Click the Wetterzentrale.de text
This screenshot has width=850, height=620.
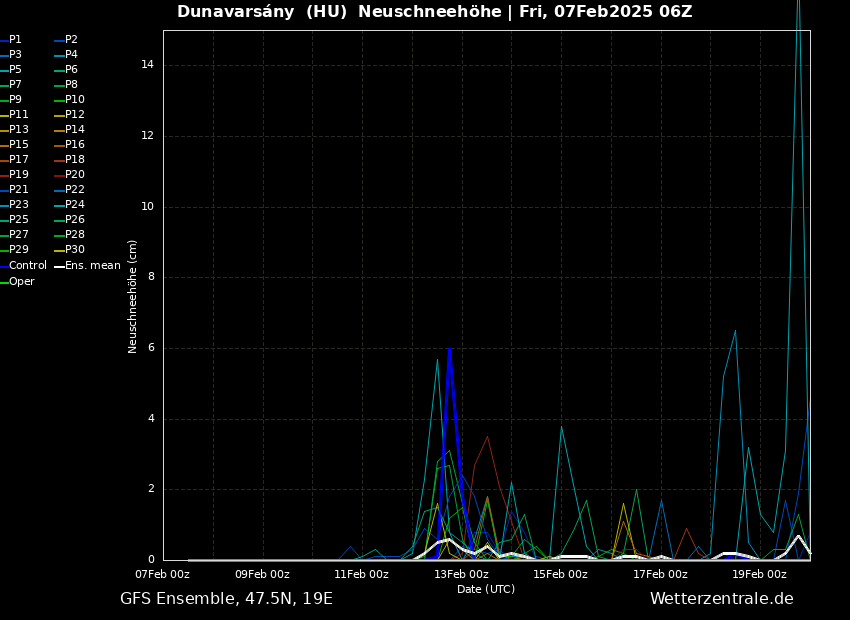pos(721,599)
